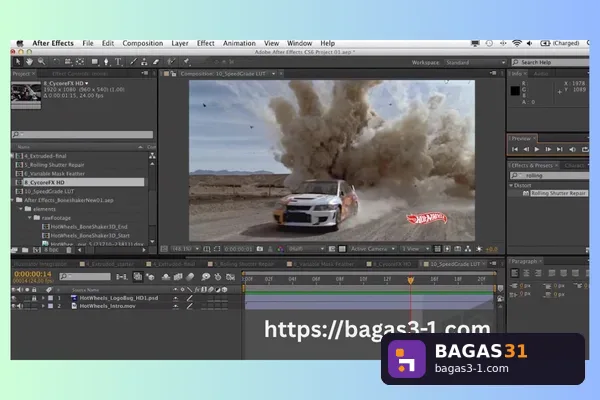Enable Frame Blending for the composition

pos(178,276)
